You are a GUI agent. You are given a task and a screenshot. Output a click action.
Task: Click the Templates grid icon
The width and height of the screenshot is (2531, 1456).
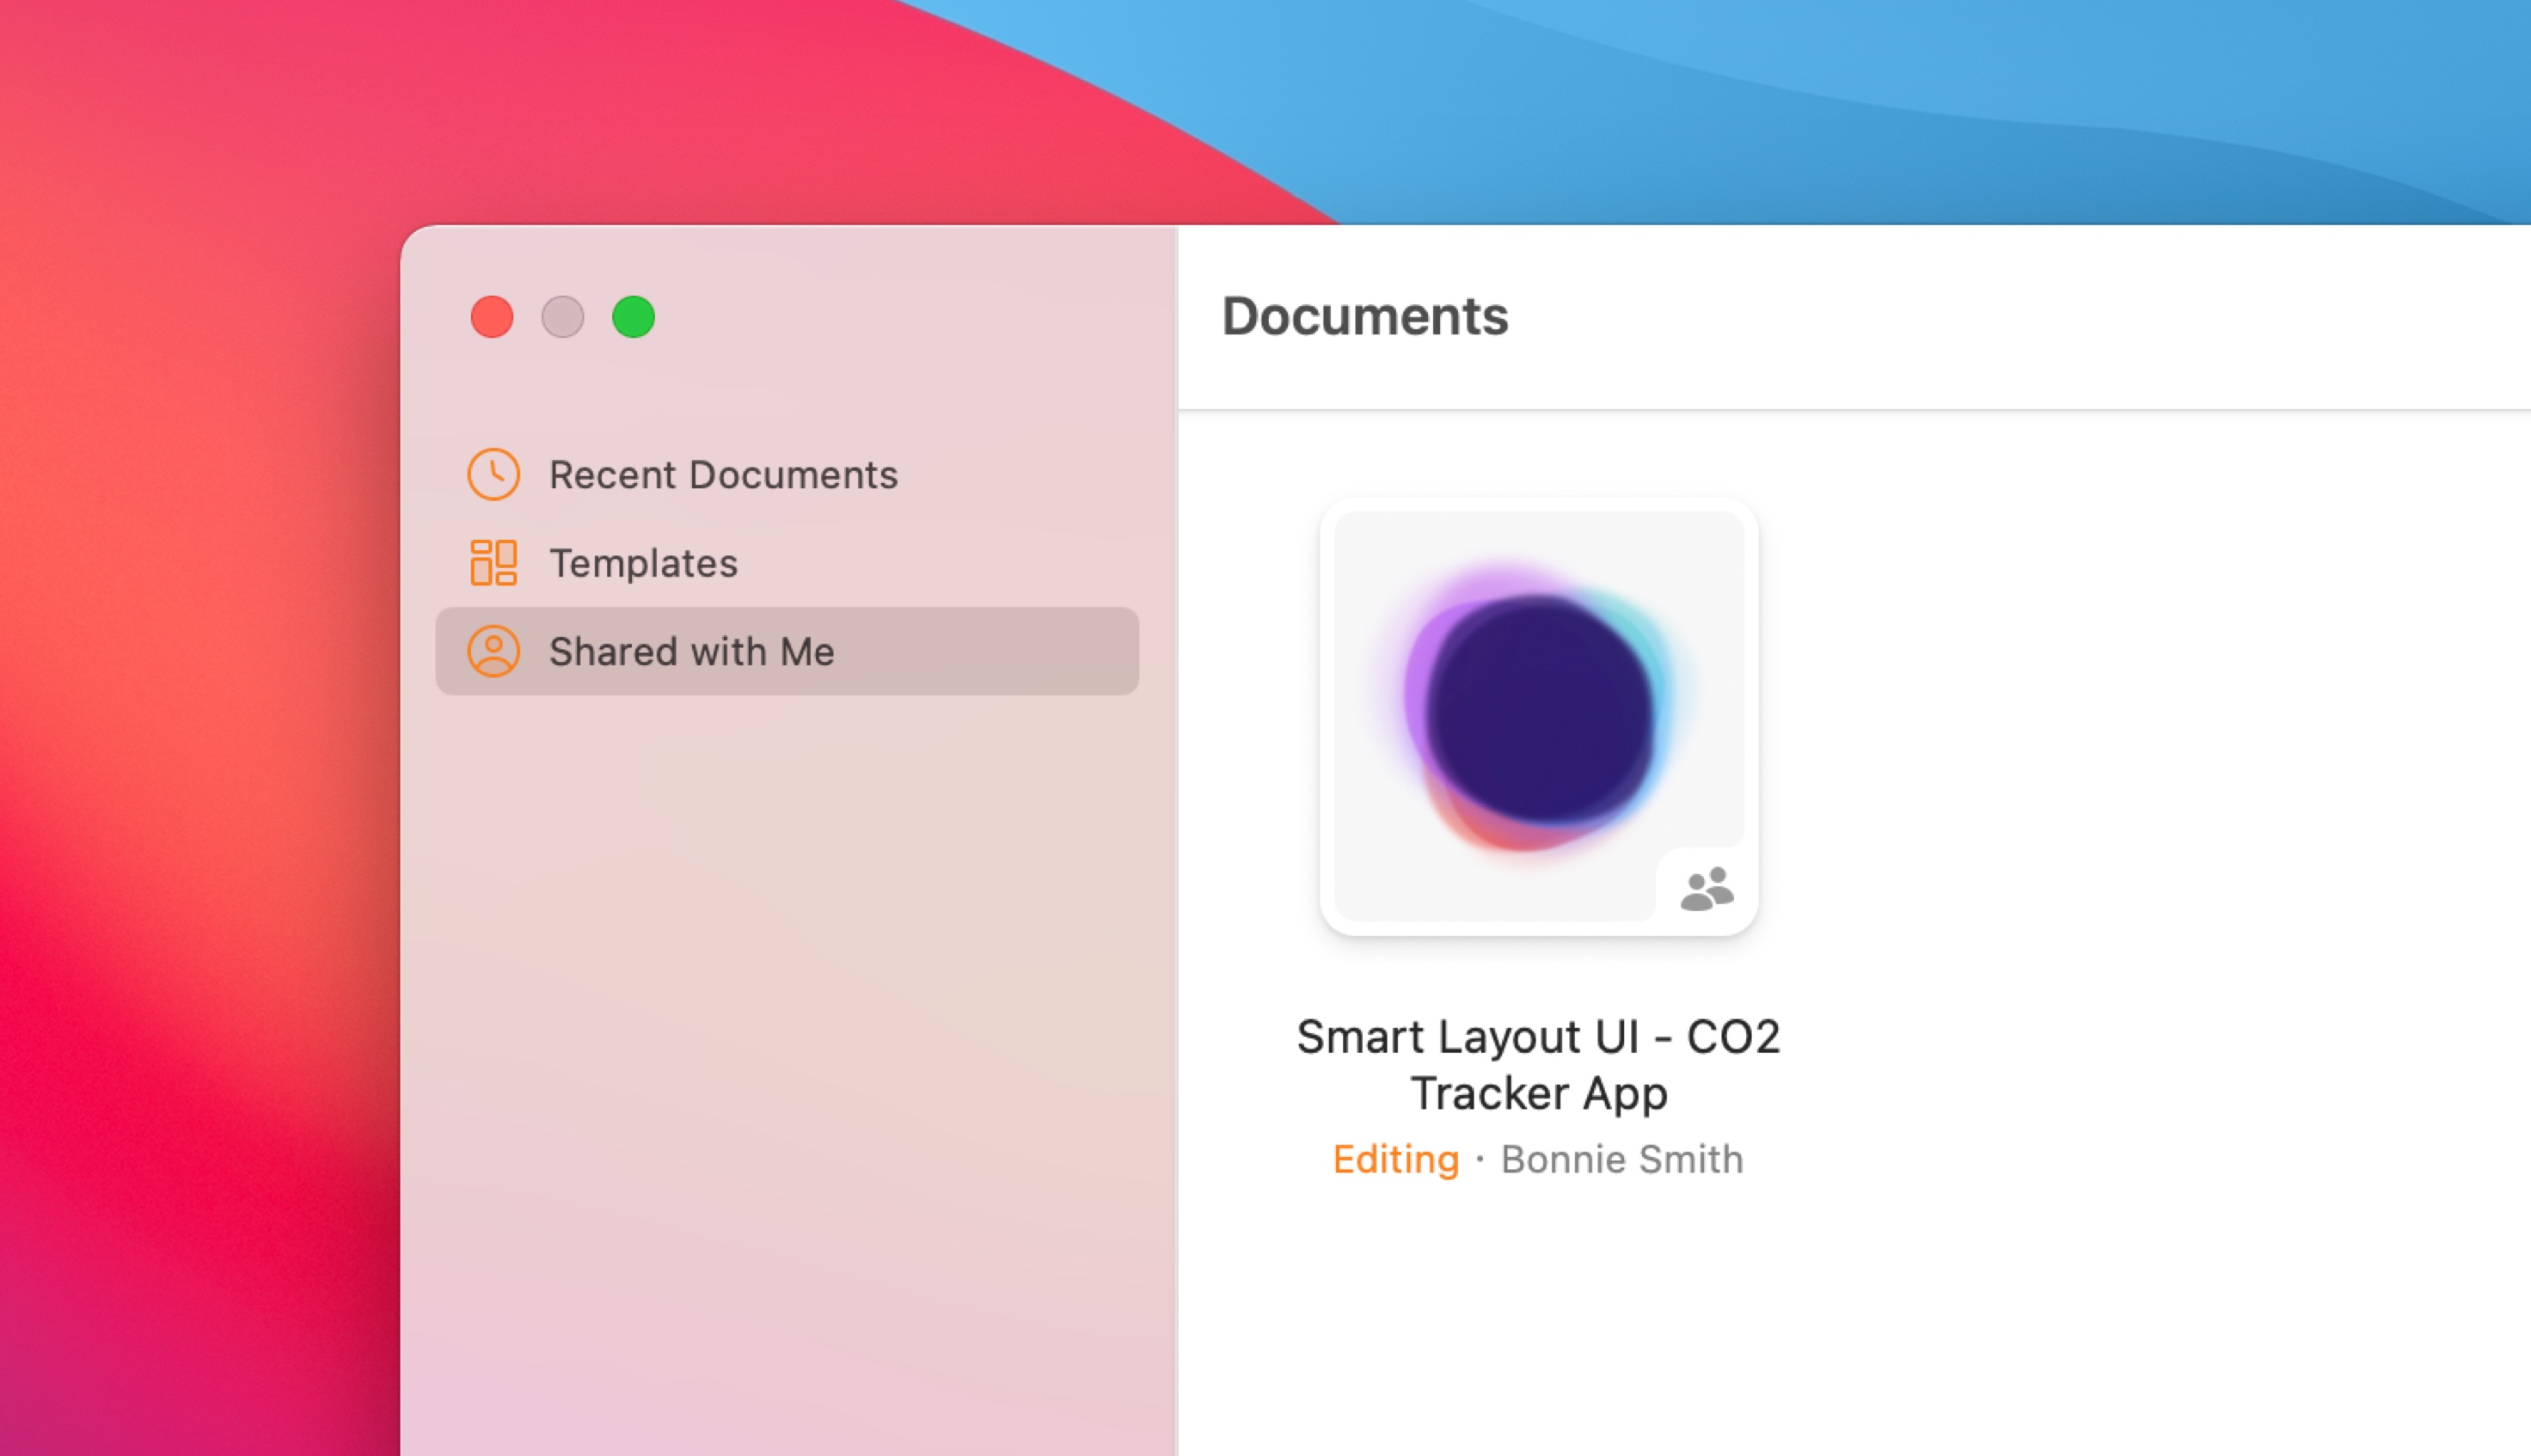493,563
